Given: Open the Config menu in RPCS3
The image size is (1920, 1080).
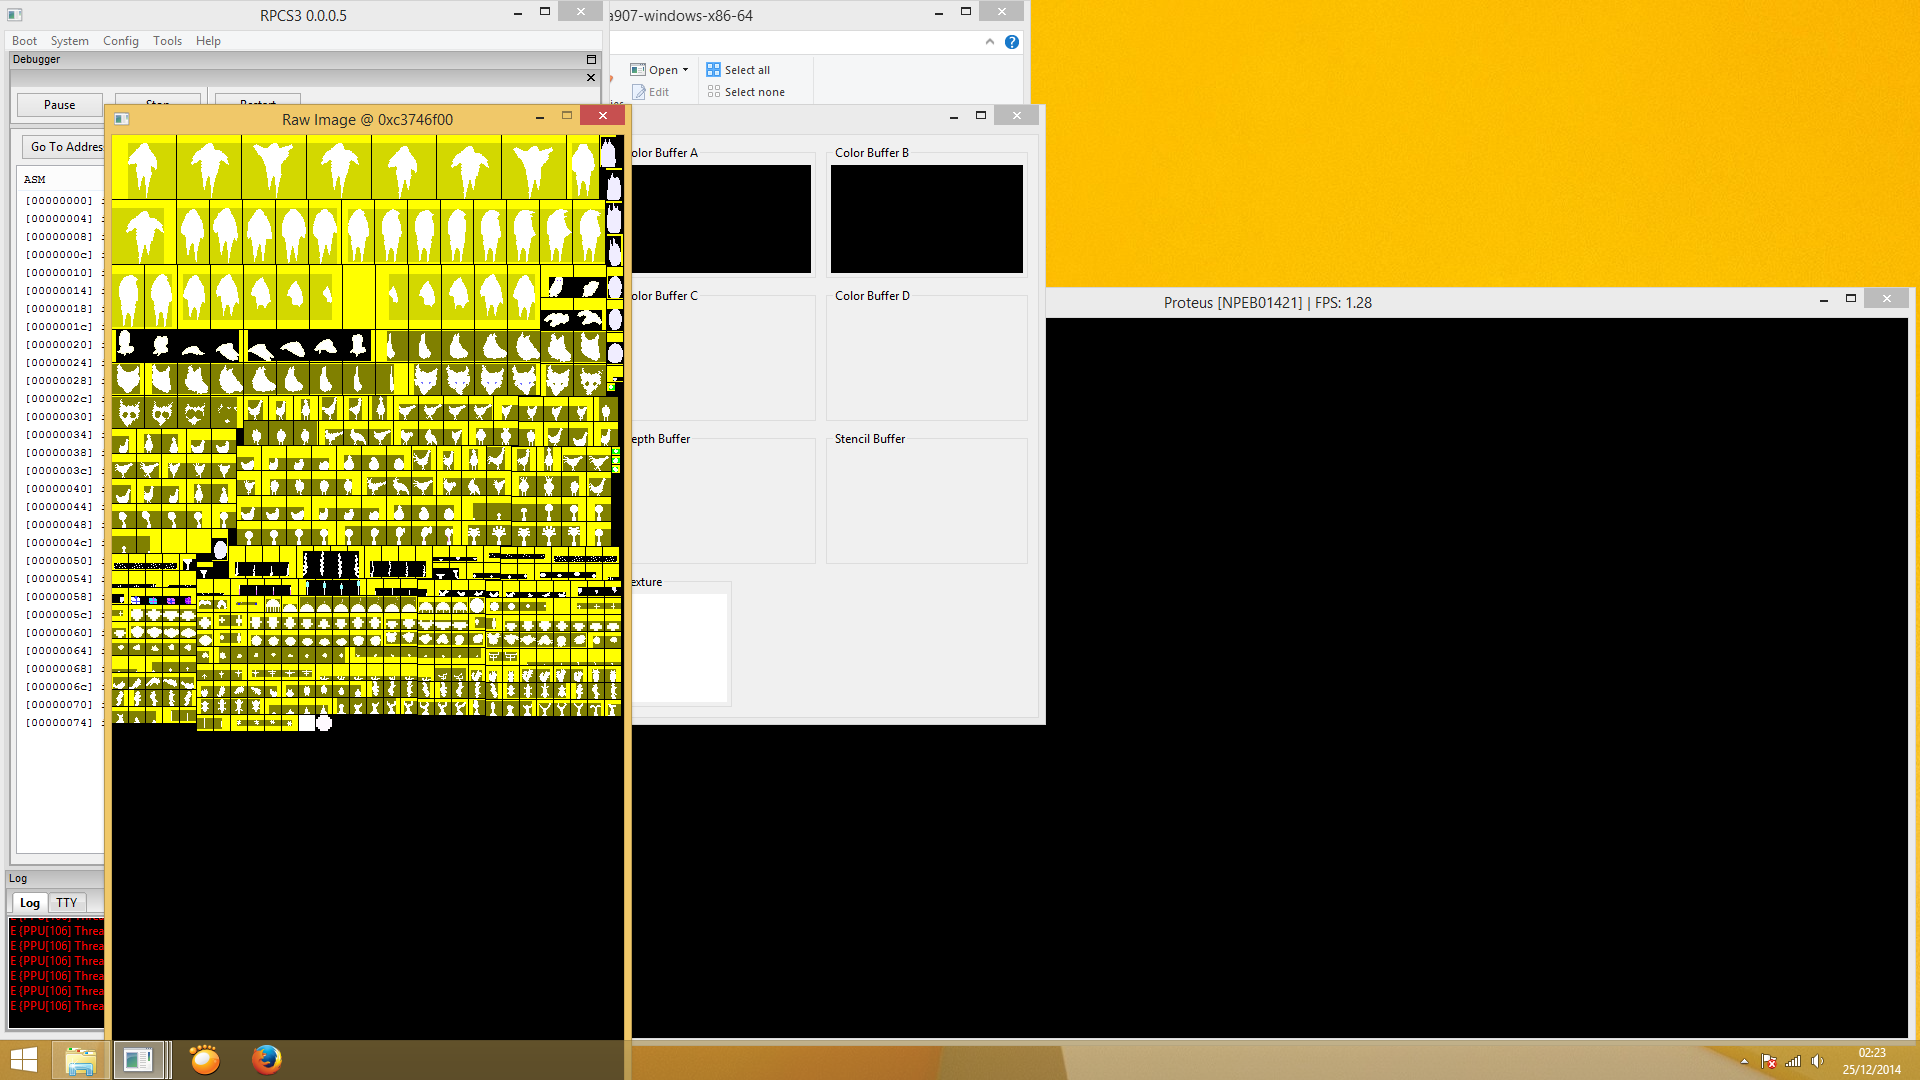Looking at the screenshot, I should point(120,41).
